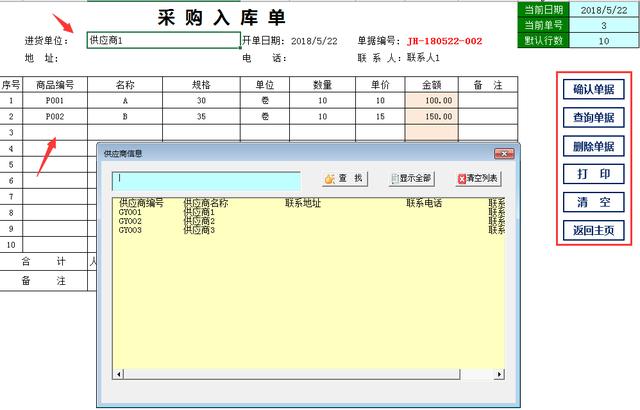Viewport: 640px width, 410px height.
Task: Click the 当前单号 value 3
Action: tap(604, 25)
